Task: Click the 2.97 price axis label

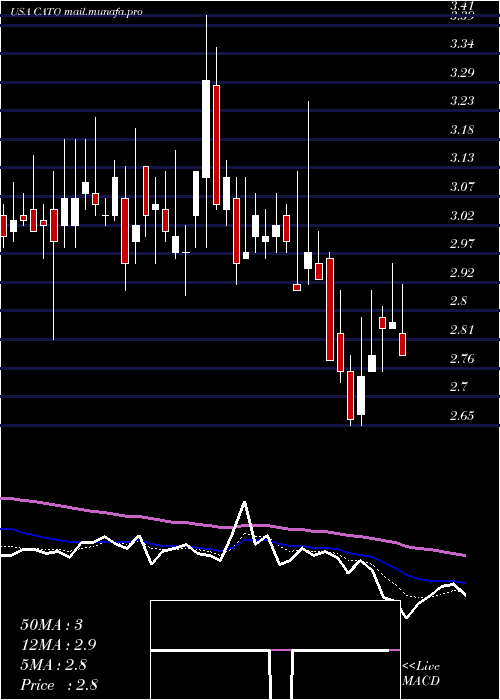Action: pyautogui.click(x=462, y=244)
